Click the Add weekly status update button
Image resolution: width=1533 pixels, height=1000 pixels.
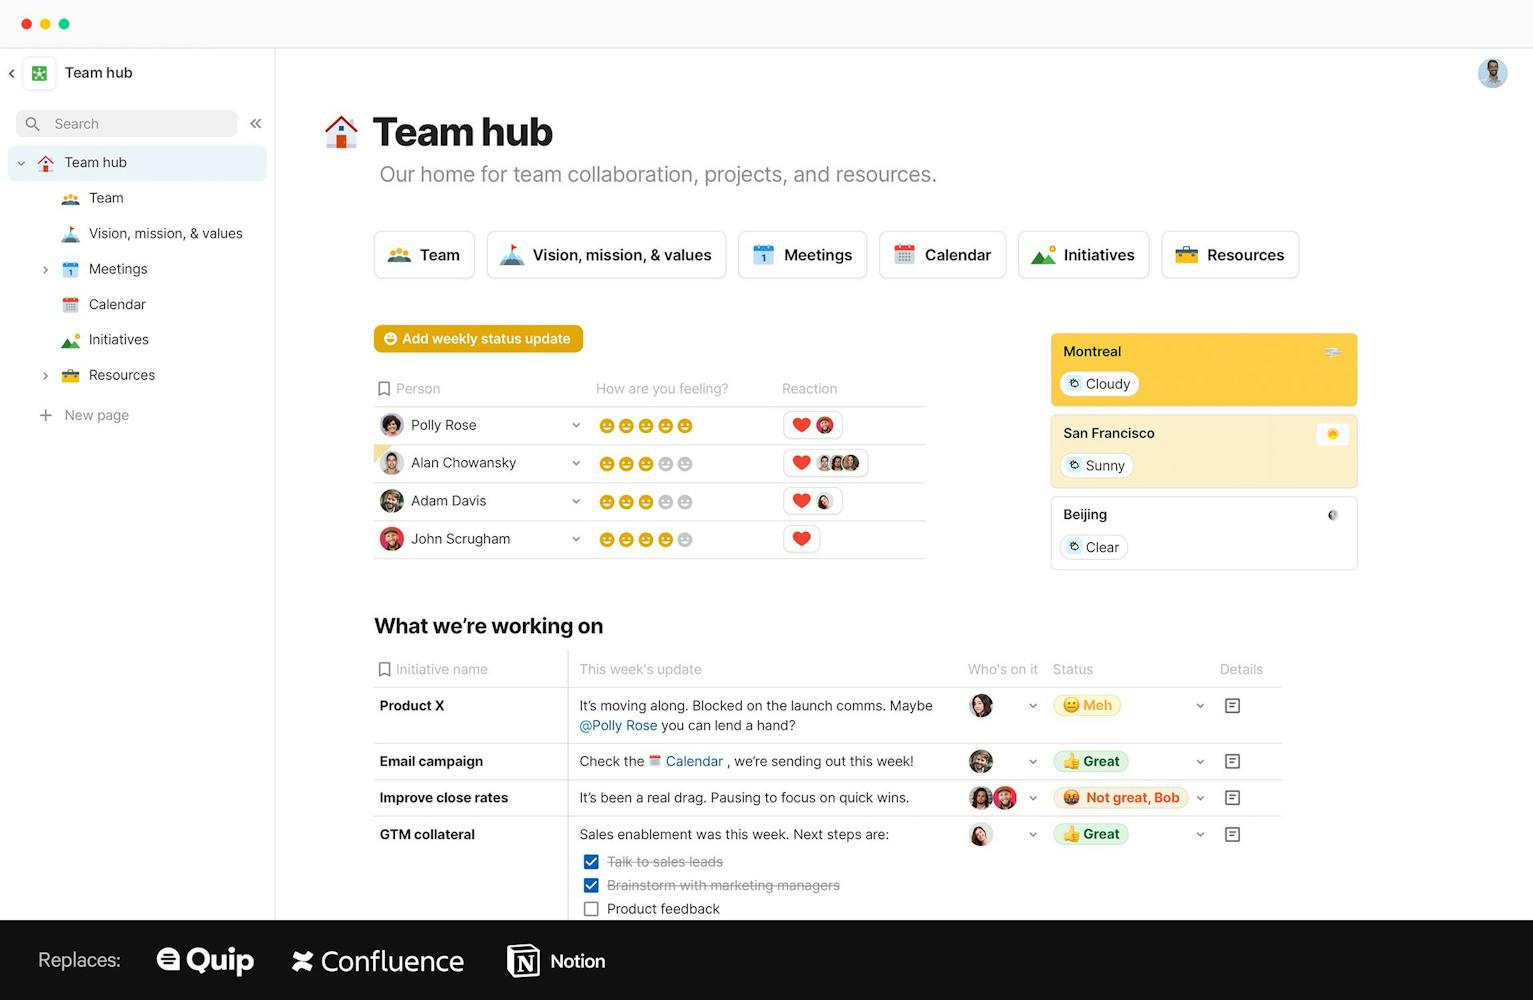coord(478,338)
